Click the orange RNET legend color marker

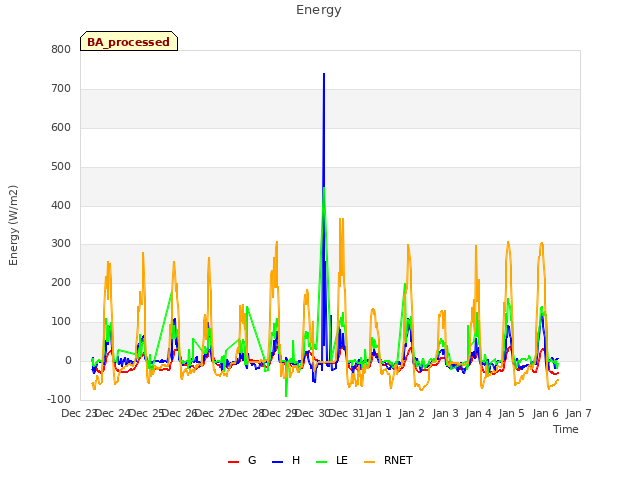point(369,462)
